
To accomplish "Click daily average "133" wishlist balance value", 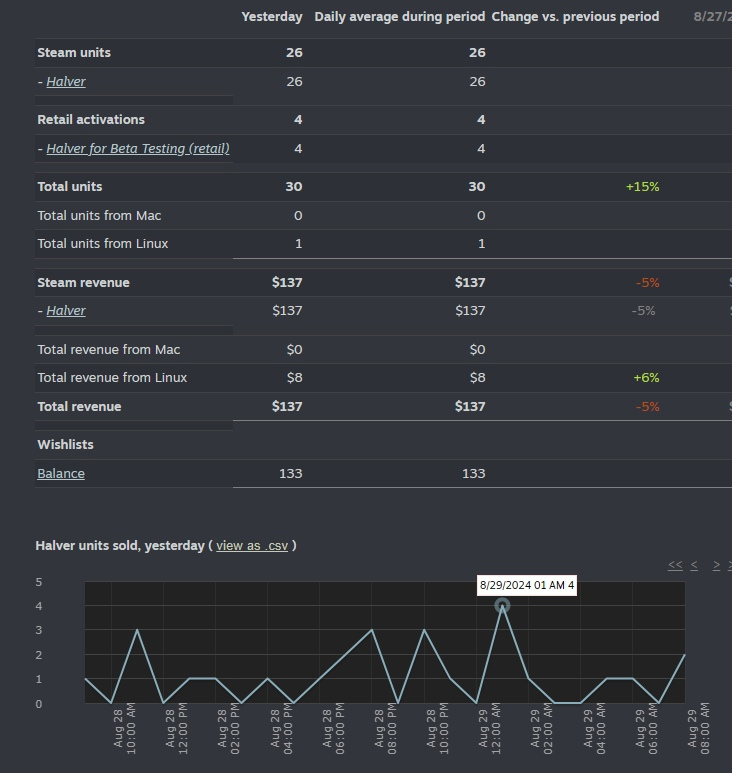I will (473, 473).
